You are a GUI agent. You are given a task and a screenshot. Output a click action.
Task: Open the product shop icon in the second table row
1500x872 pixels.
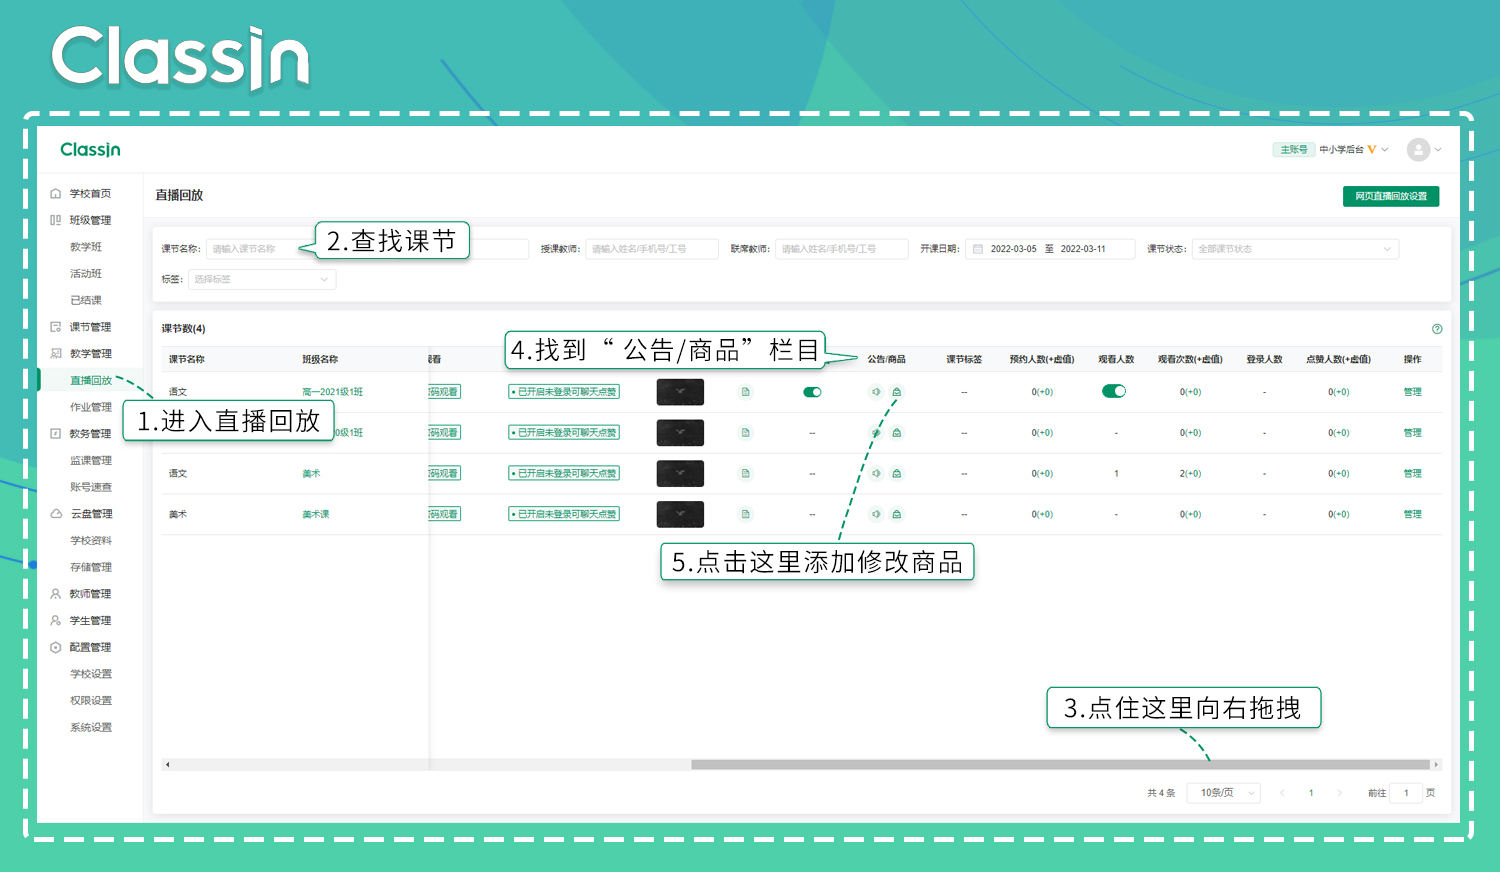pos(897,433)
